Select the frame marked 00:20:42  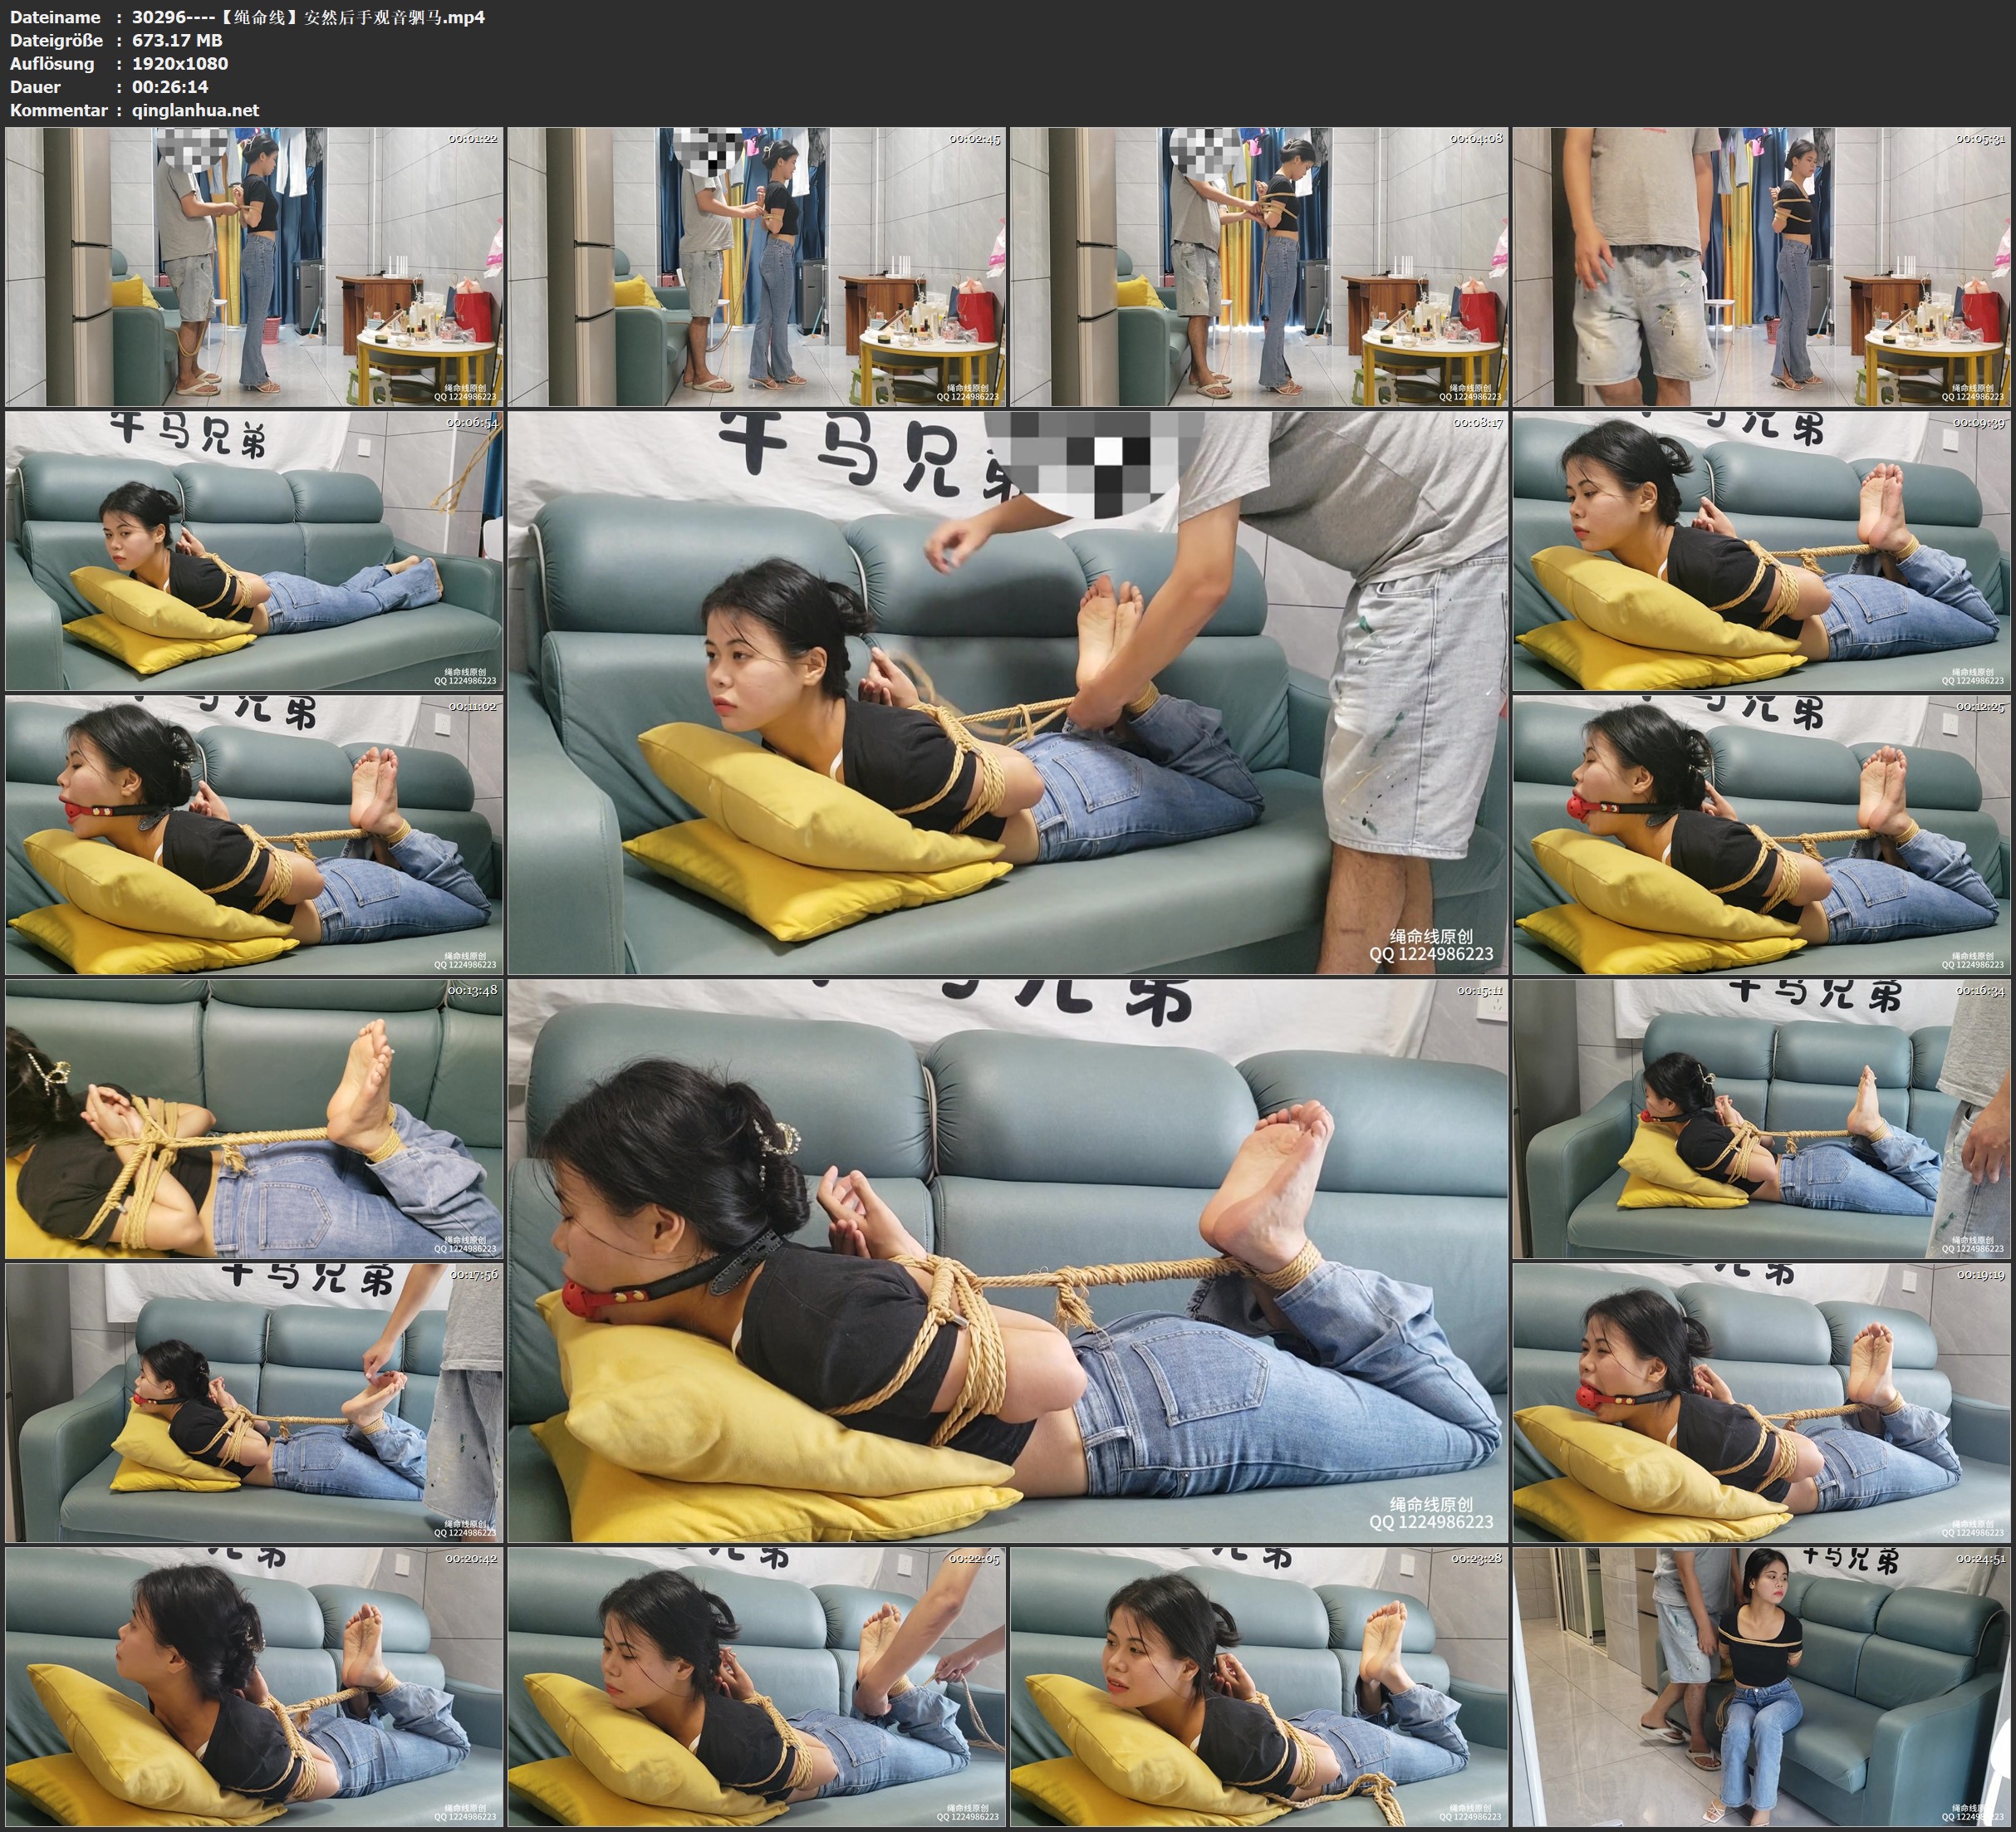(254, 1687)
